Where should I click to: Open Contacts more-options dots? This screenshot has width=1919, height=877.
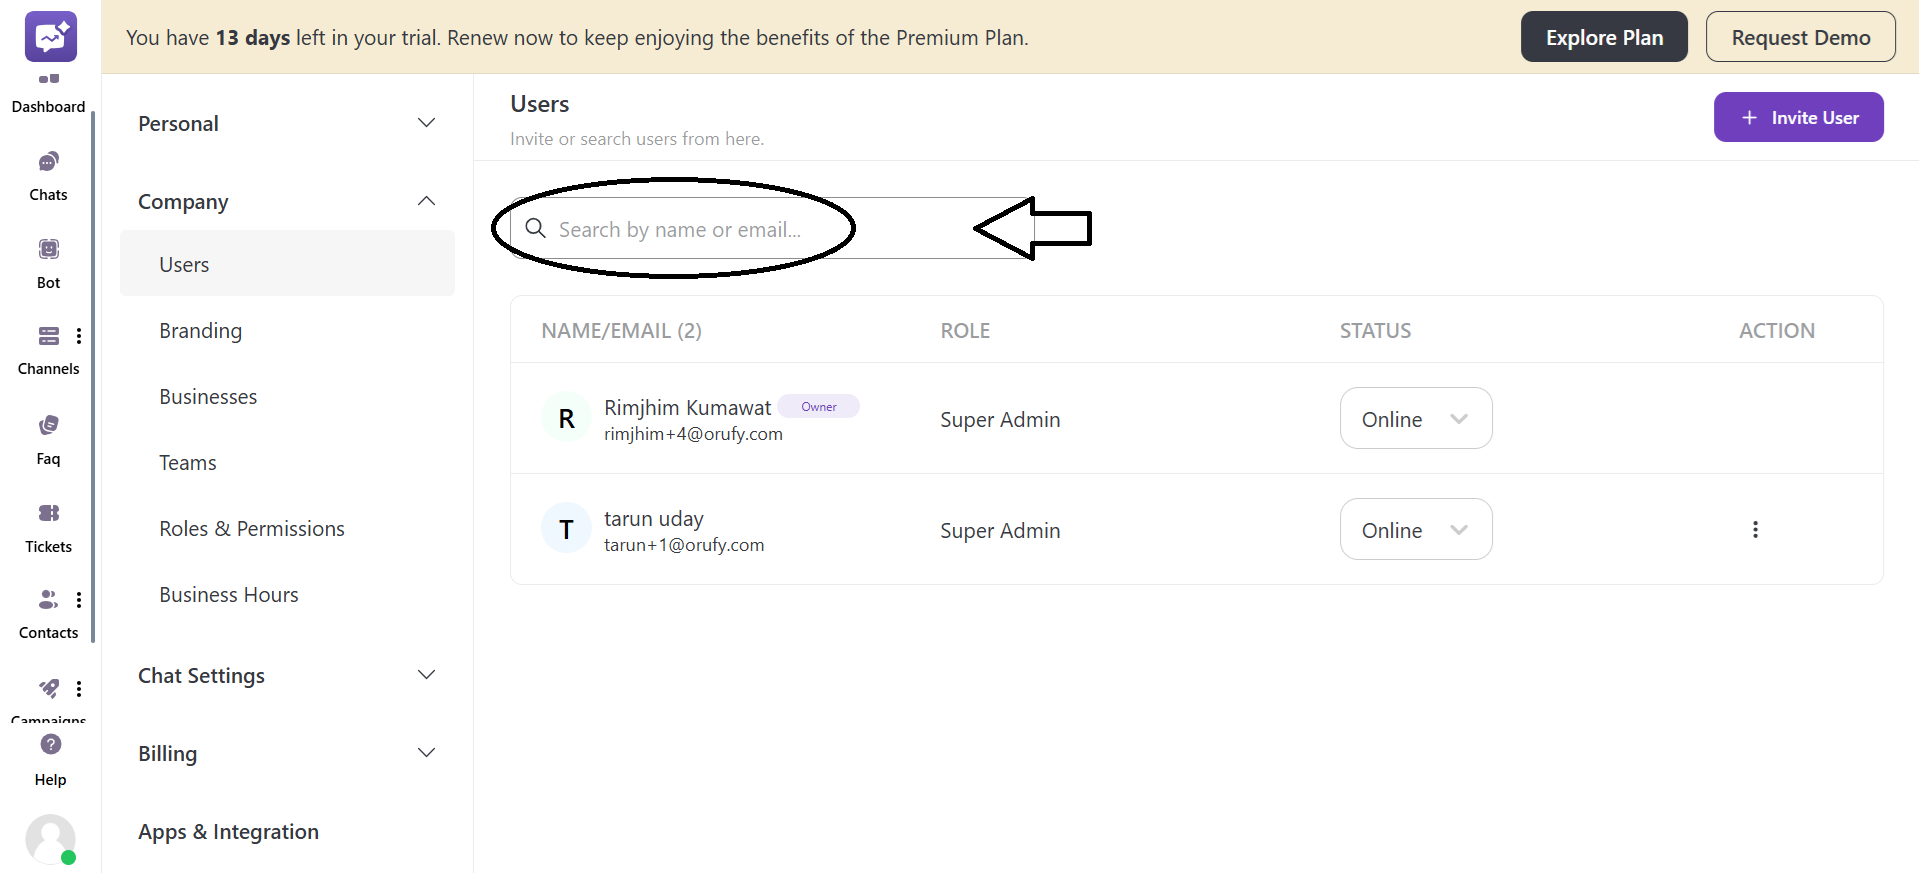point(79,600)
